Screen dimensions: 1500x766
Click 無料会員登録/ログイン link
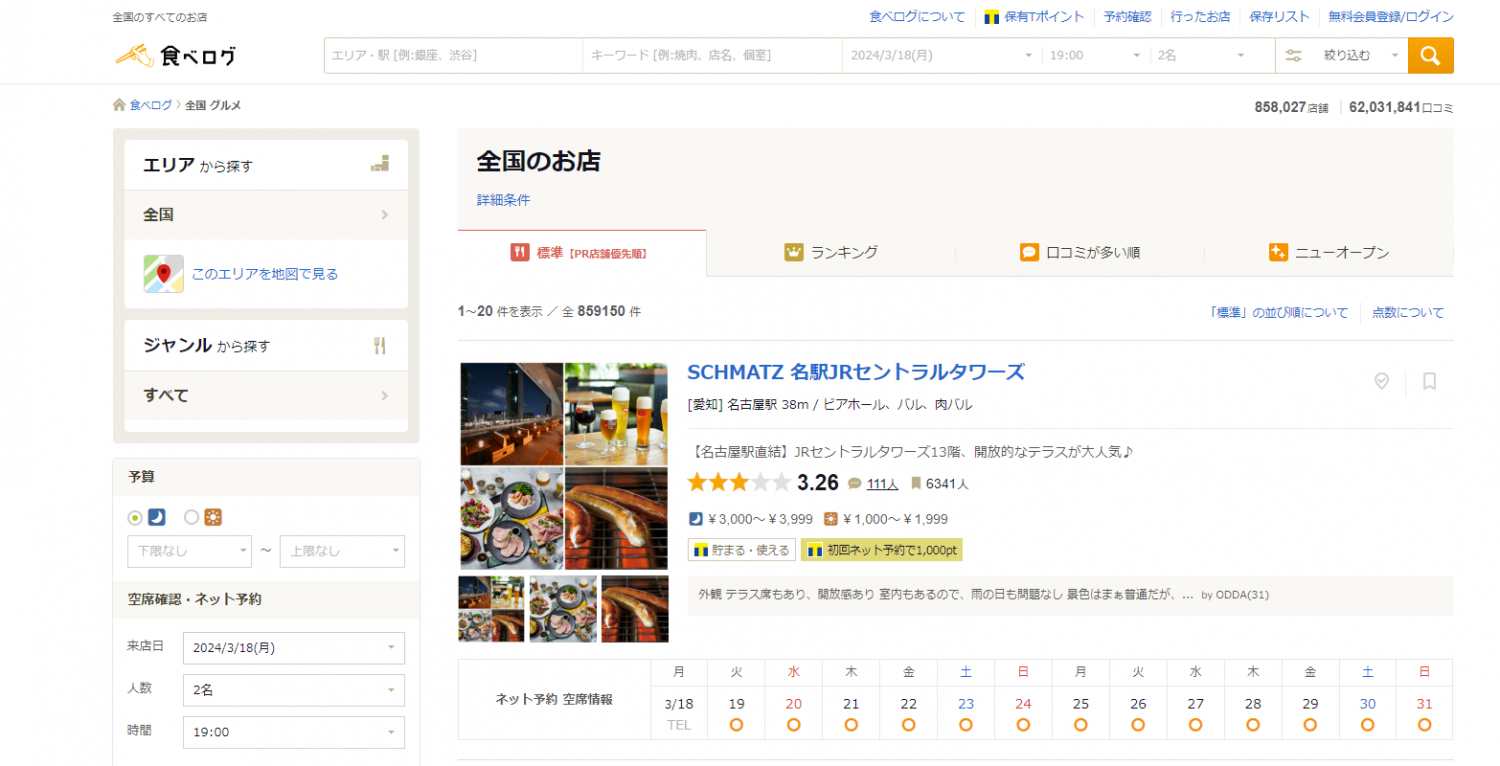(x=1391, y=17)
